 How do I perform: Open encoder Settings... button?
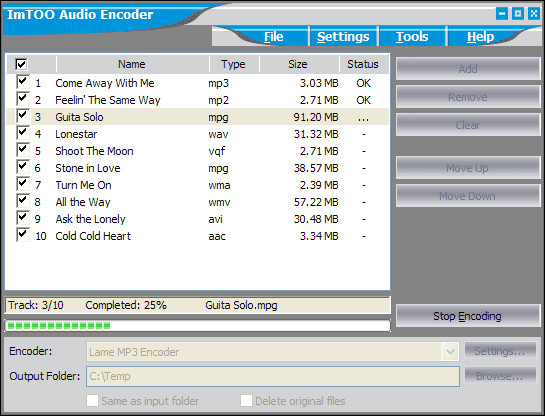(x=500, y=351)
